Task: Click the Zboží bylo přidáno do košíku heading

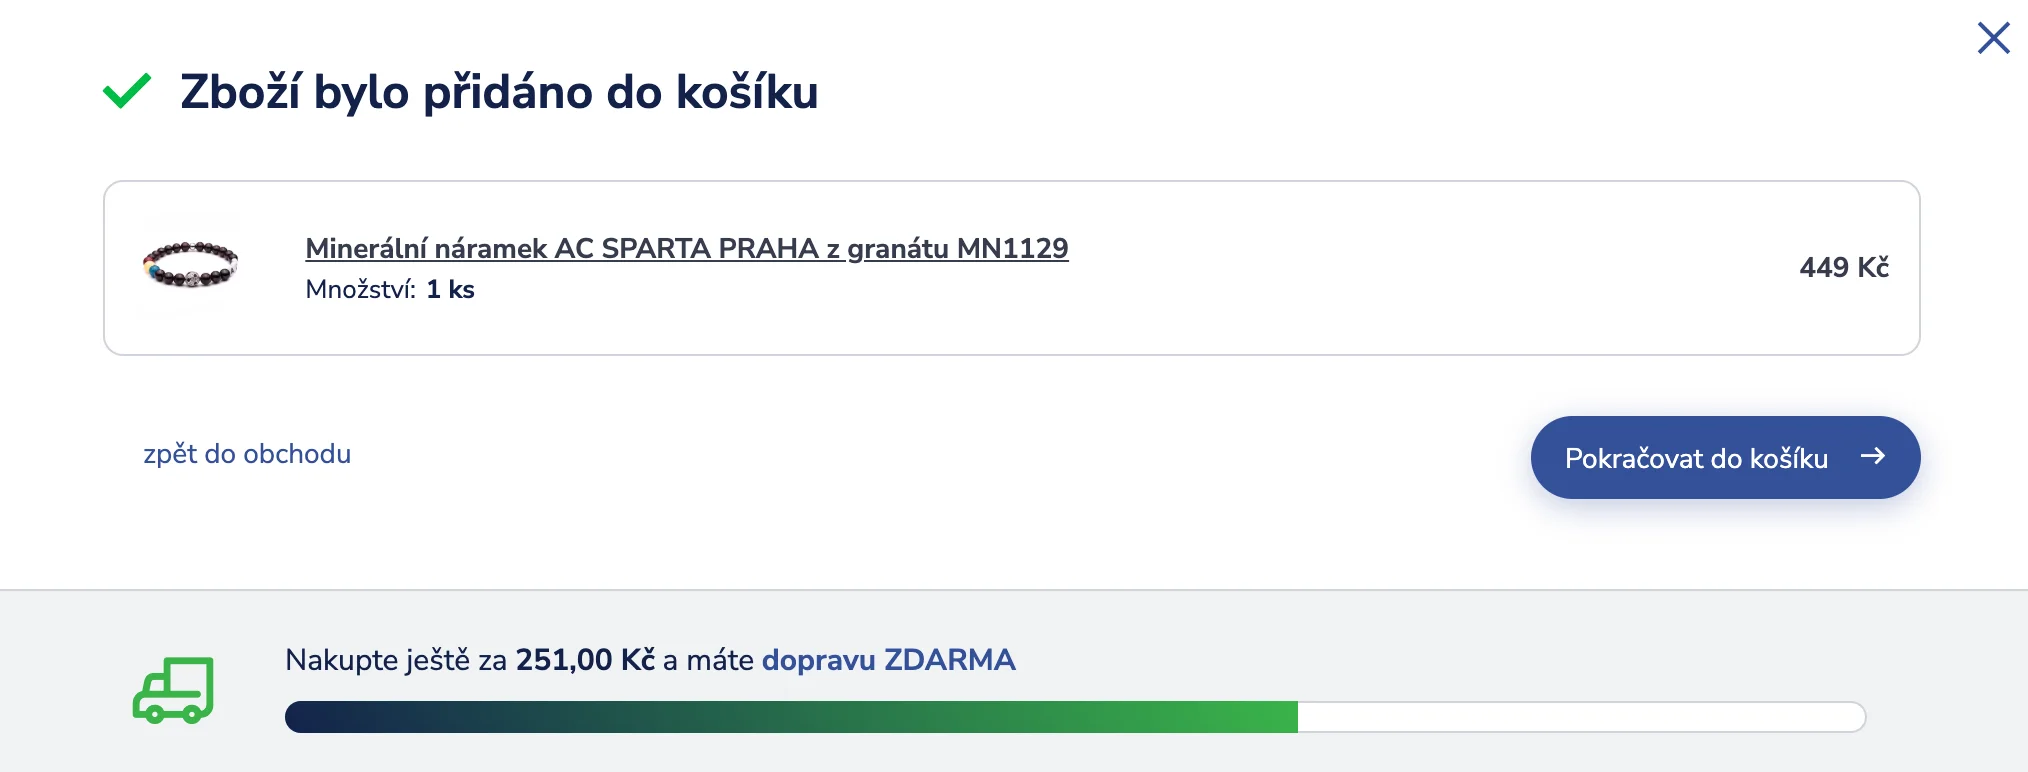Action: 498,95
